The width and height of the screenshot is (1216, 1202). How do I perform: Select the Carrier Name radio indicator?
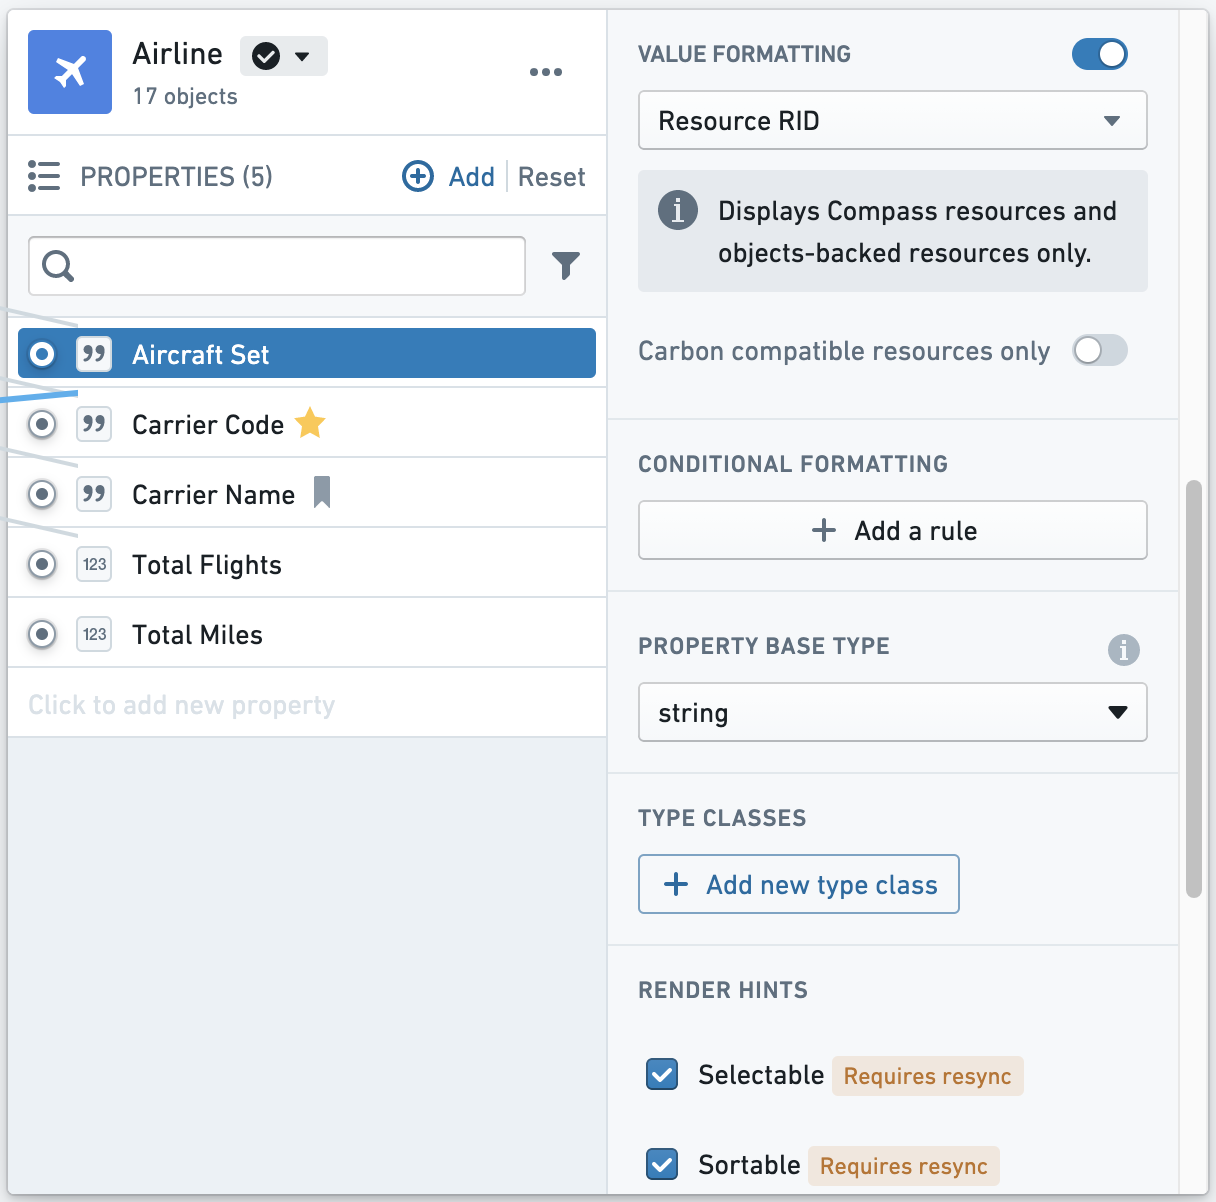coord(42,493)
